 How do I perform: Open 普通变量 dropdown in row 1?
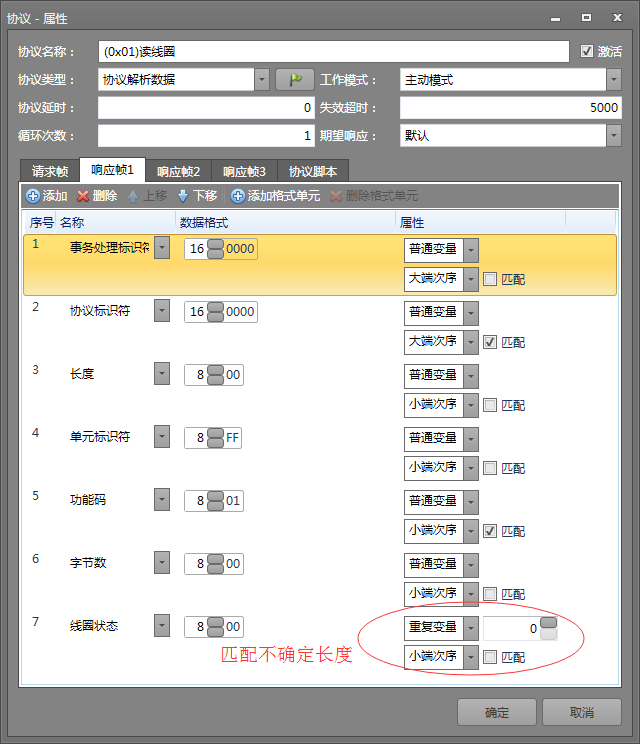click(x=471, y=250)
